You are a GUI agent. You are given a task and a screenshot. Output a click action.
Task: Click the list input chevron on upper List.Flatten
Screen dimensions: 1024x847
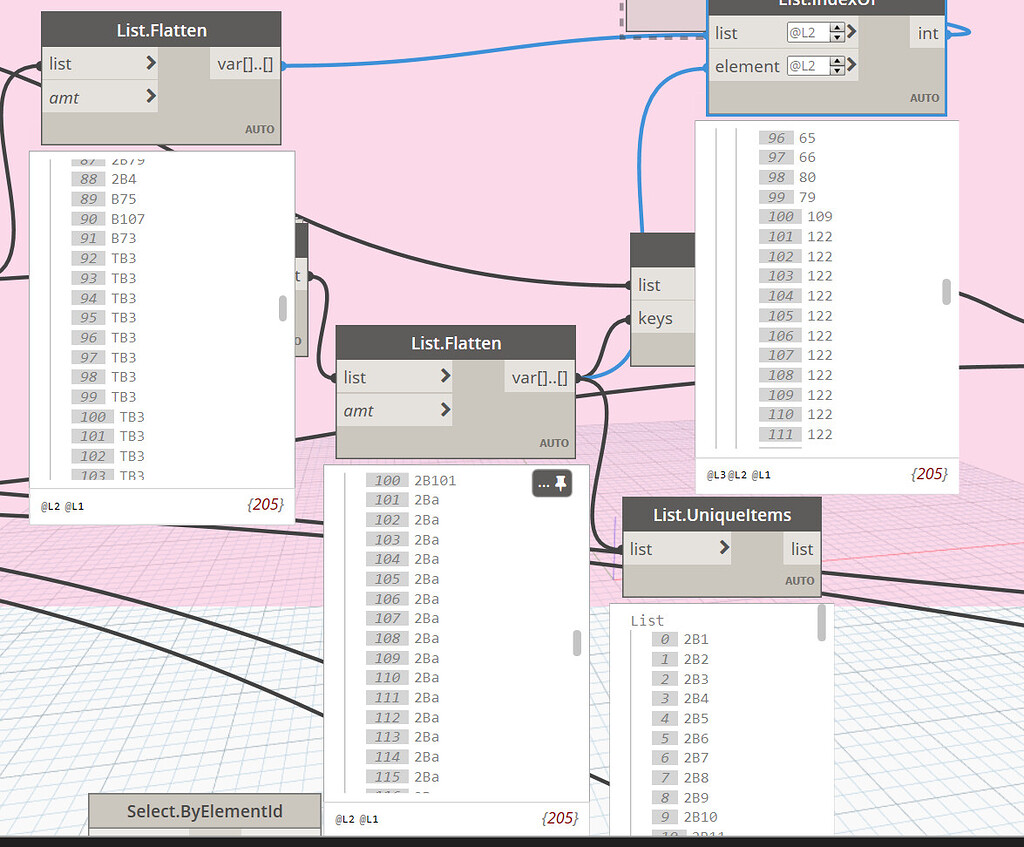(x=152, y=63)
